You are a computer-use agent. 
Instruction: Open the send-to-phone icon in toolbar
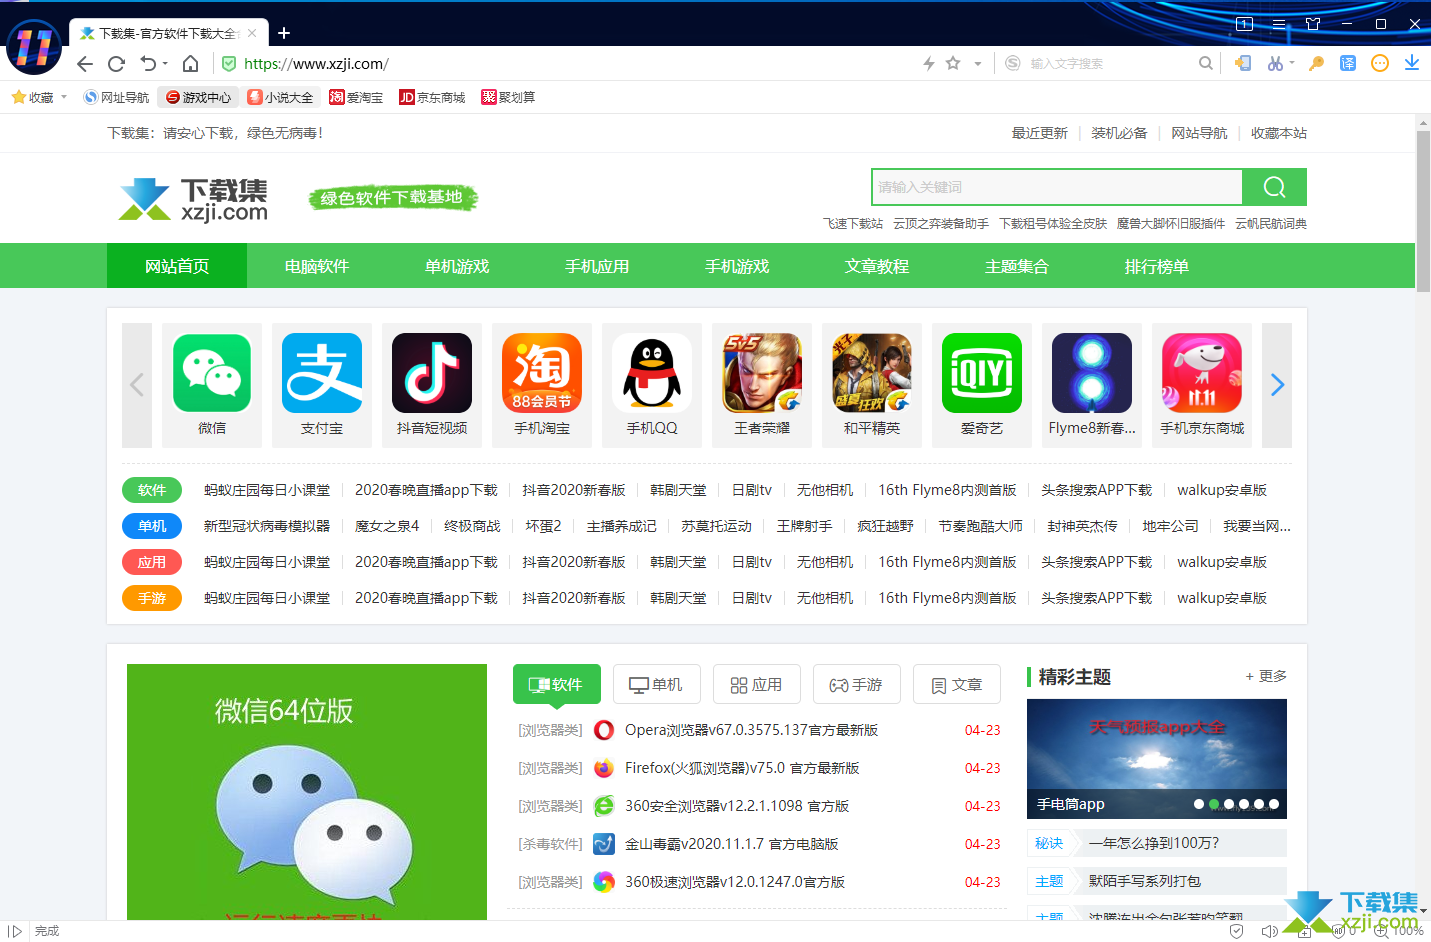point(1243,63)
